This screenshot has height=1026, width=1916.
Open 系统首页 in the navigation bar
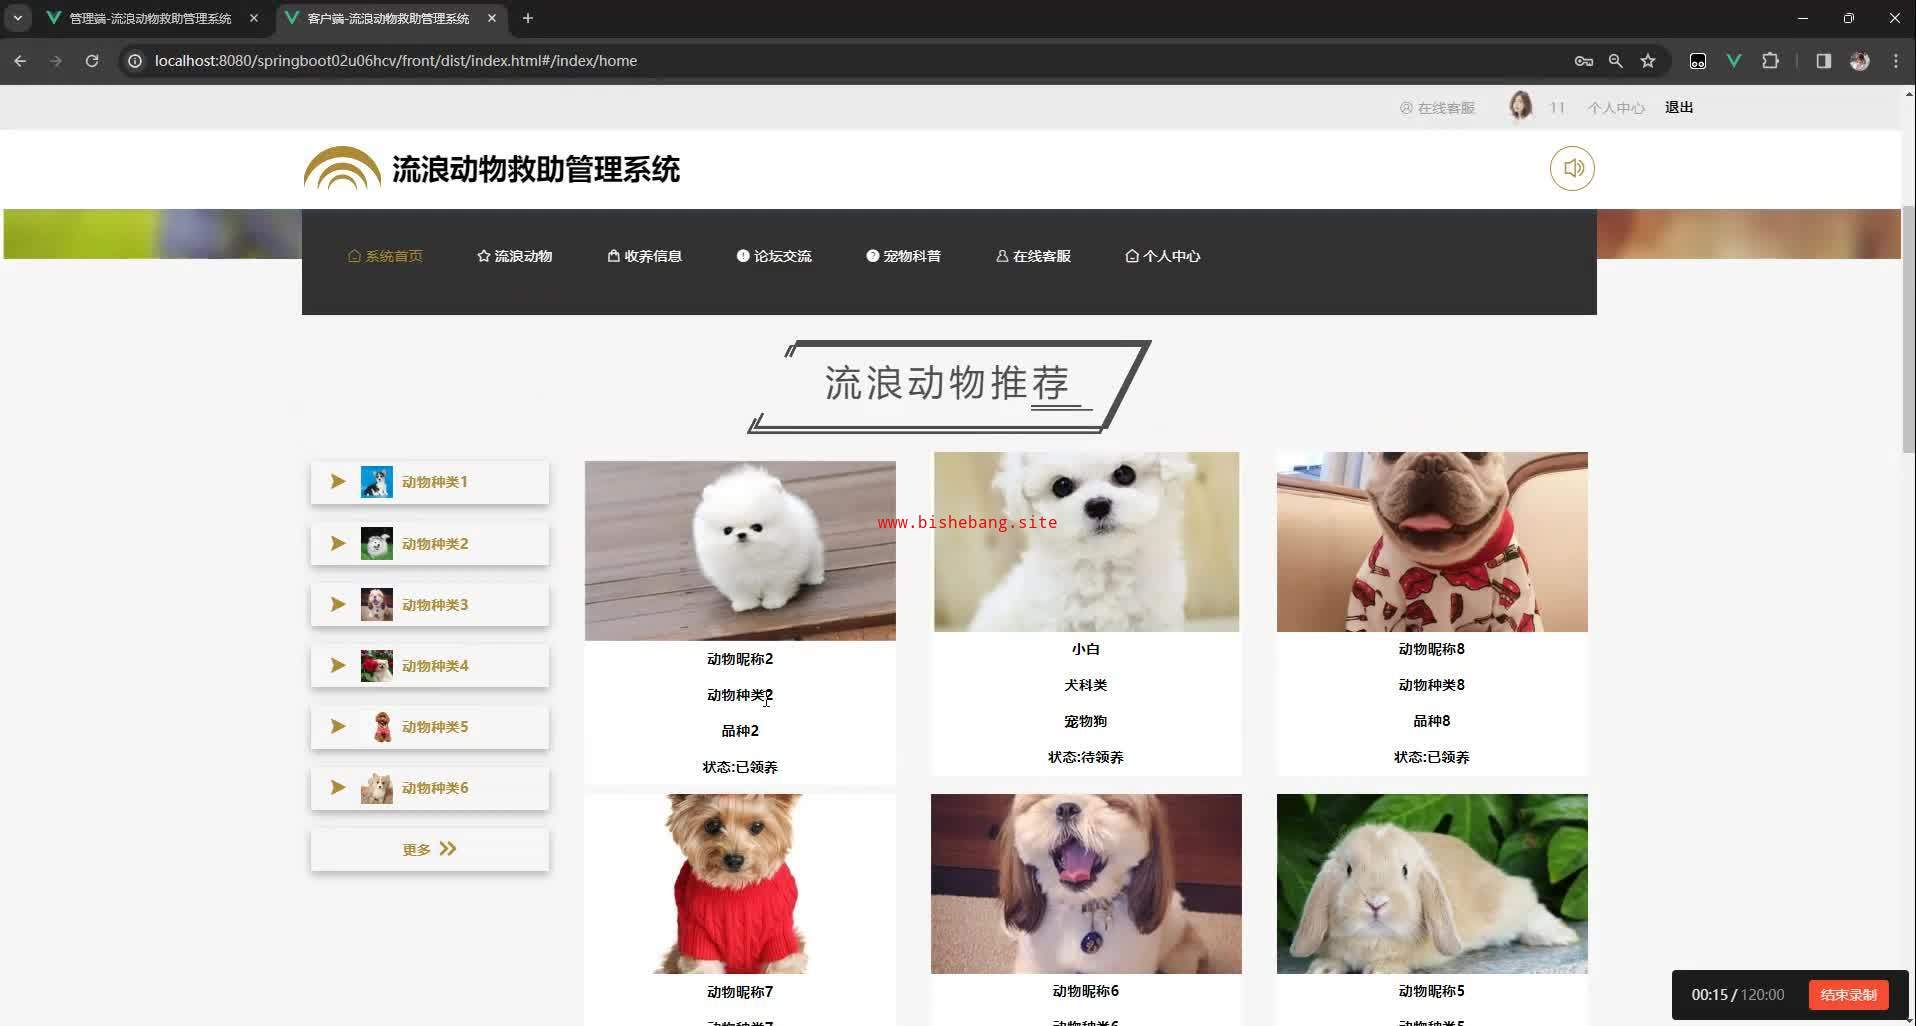click(385, 256)
